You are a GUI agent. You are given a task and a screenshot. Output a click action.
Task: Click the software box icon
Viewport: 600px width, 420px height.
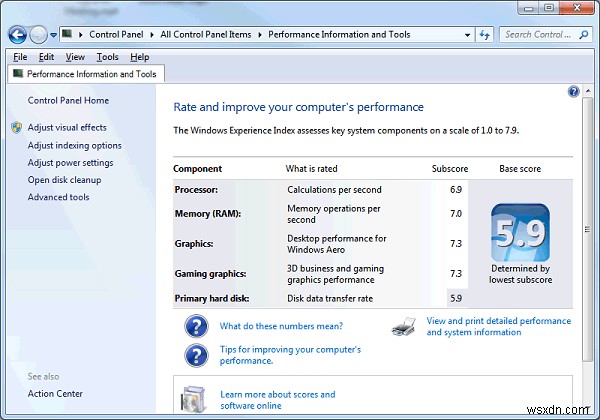tap(193, 399)
